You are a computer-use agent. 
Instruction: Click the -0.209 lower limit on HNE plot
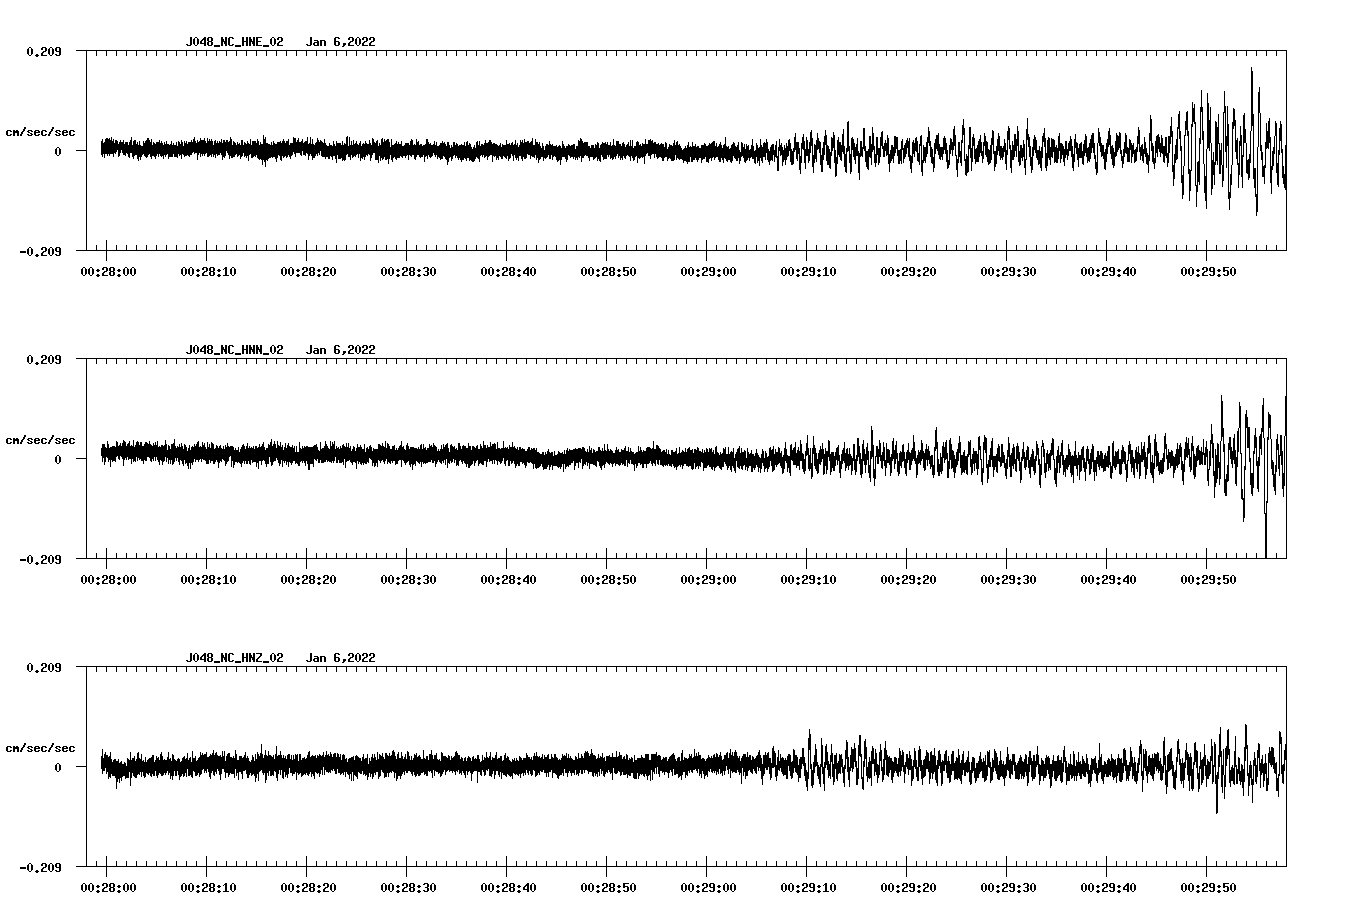40,251
